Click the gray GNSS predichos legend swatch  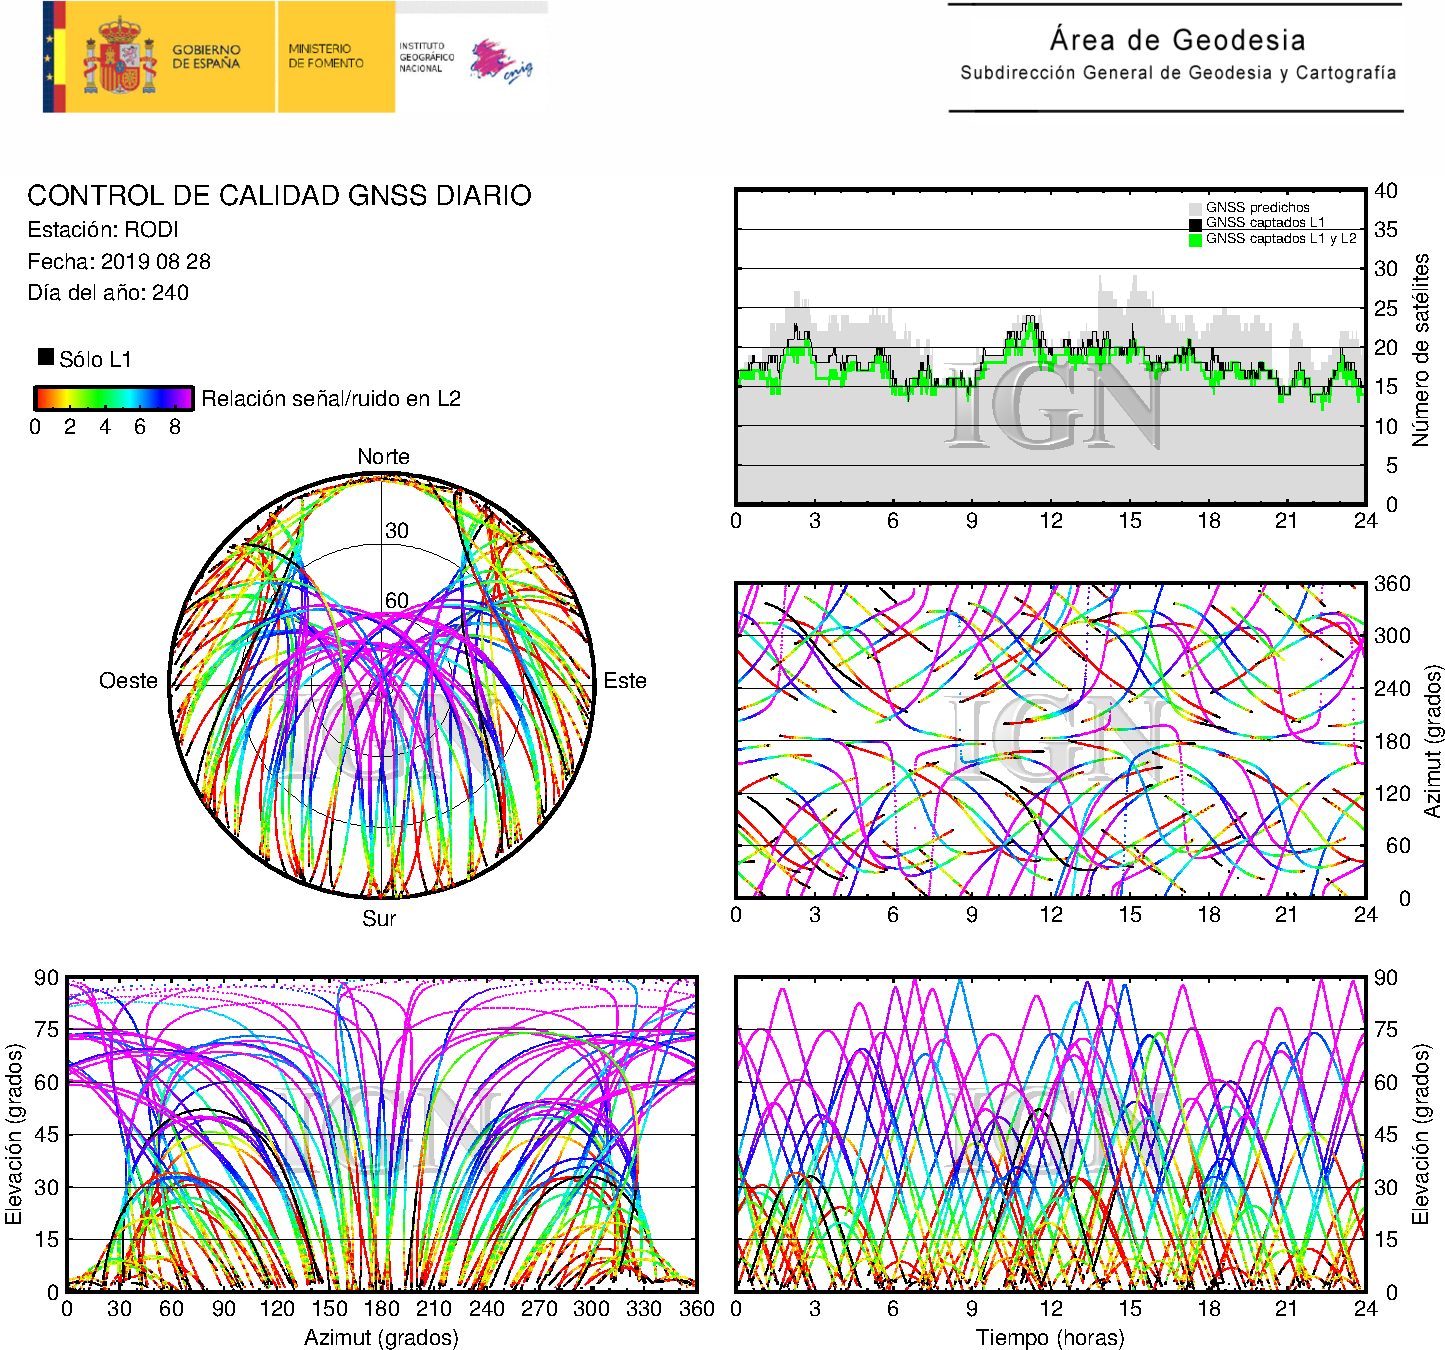(x=1195, y=208)
